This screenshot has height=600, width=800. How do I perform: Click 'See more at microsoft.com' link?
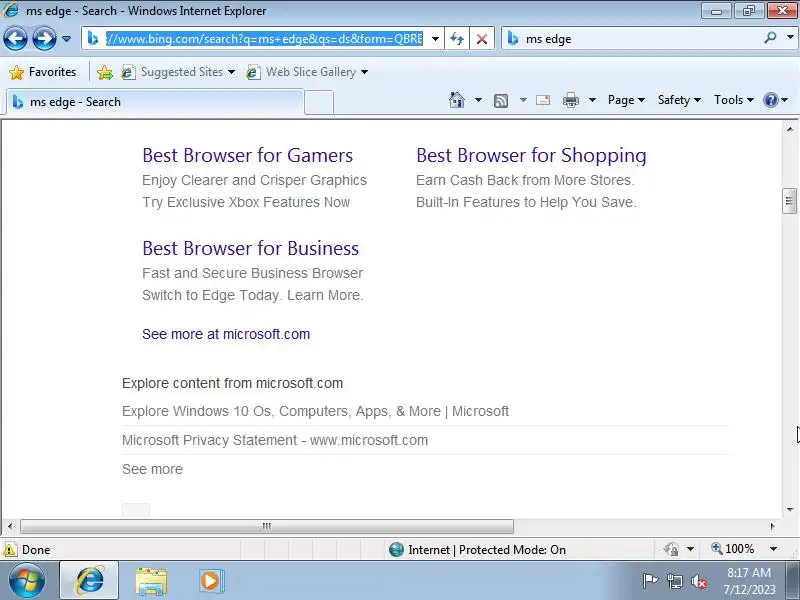click(x=226, y=334)
